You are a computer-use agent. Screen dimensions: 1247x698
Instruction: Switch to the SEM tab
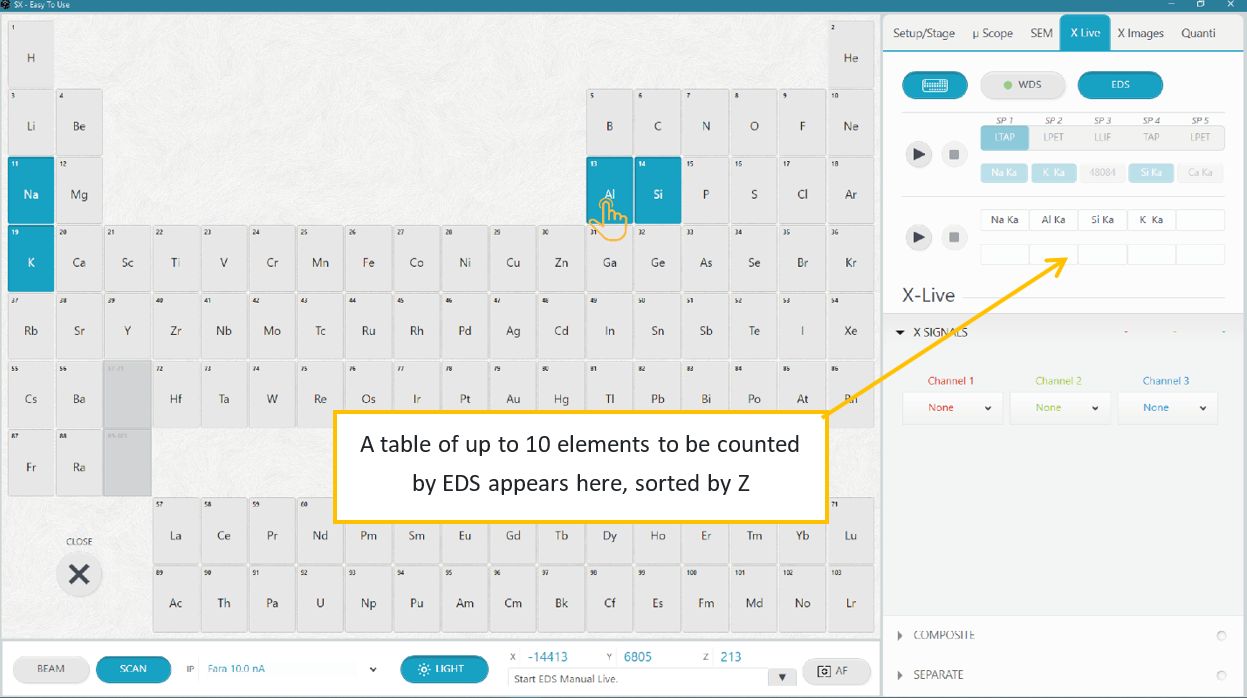point(1041,33)
